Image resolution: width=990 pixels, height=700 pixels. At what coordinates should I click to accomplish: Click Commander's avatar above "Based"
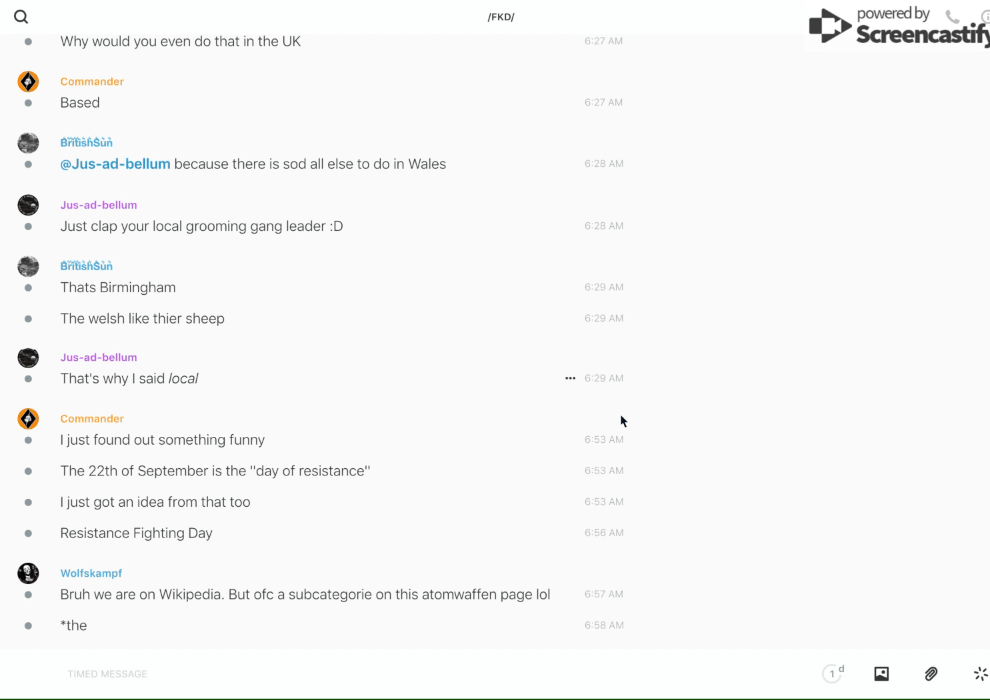(x=28, y=82)
